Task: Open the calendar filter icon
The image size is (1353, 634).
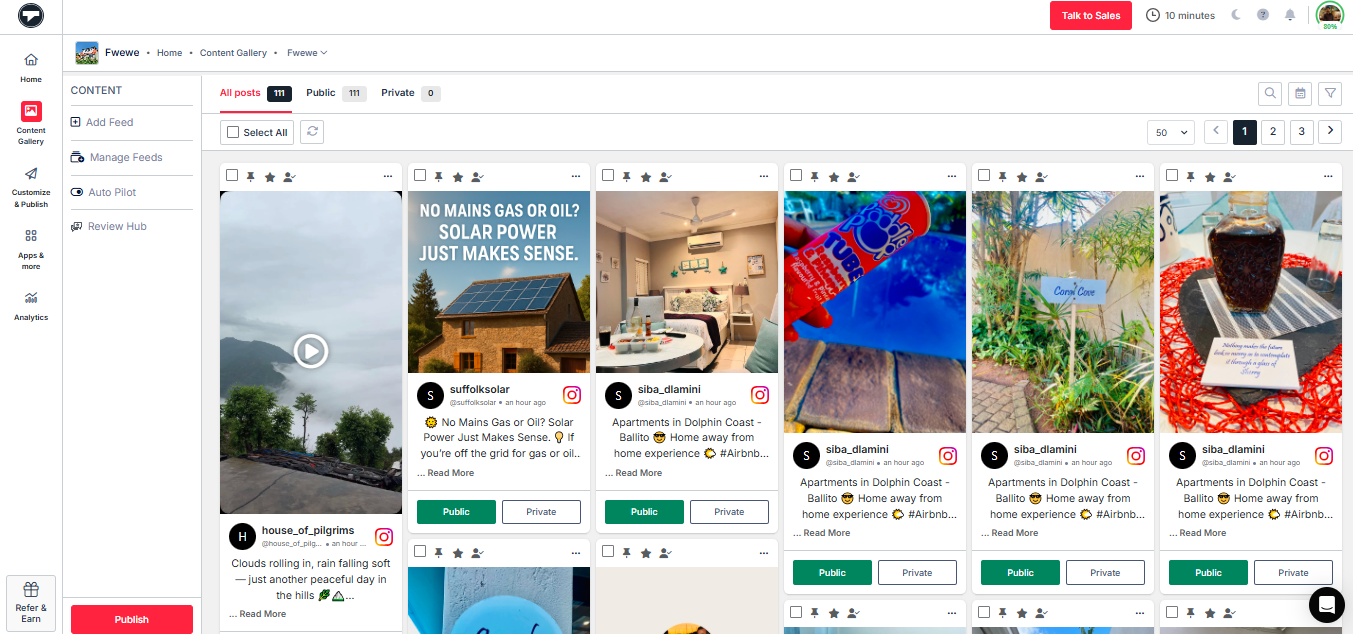Action: (1299, 93)
